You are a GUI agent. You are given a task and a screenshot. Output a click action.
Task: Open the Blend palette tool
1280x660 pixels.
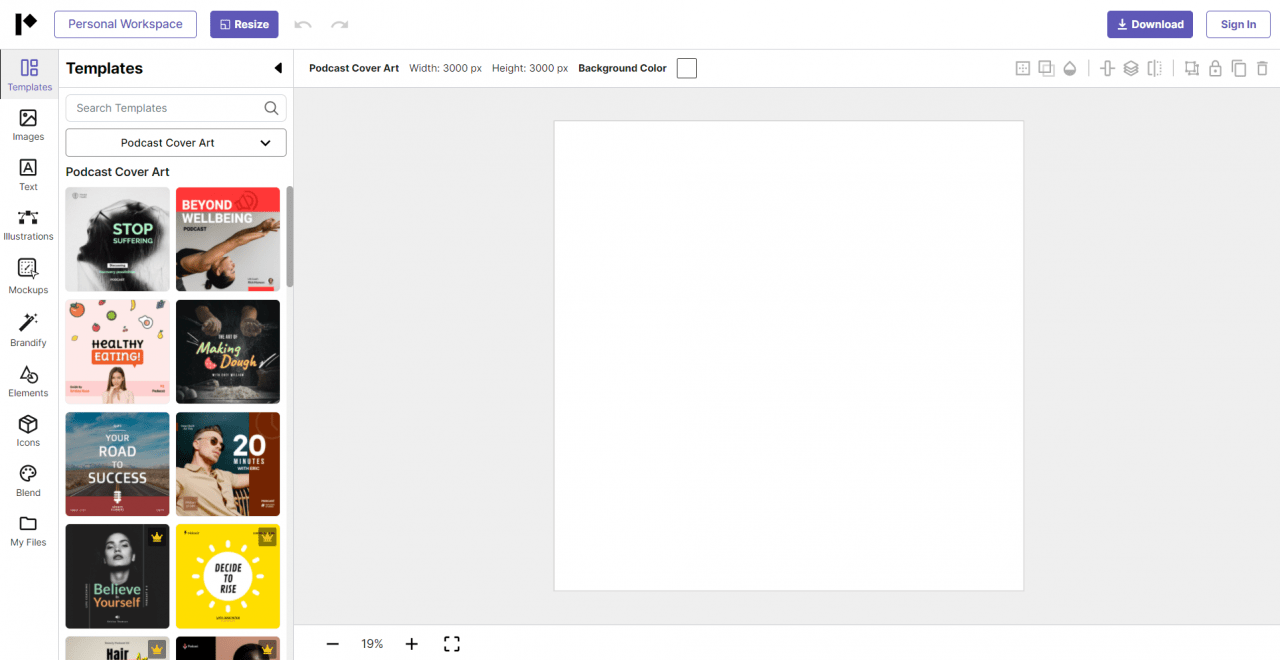click(28, 480)
